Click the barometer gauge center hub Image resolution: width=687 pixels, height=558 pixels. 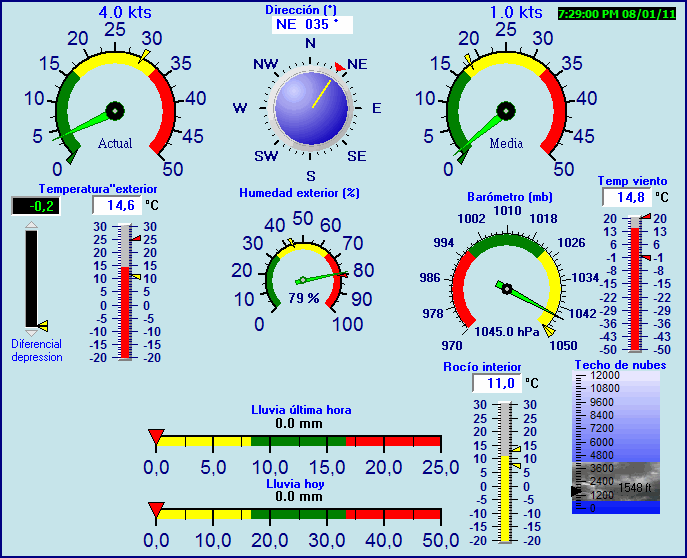[x=507, y=290]
